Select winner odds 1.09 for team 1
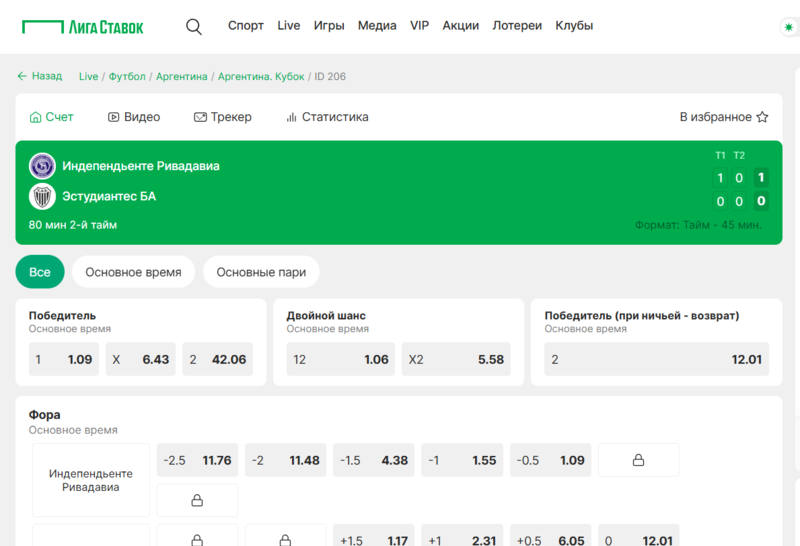800x546 pixels. point(64,359)
